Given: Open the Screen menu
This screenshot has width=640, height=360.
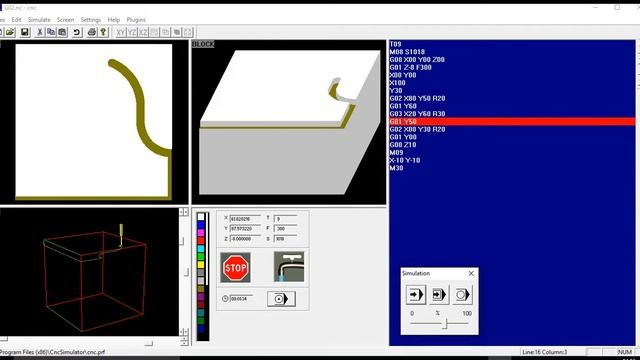Looking at the screenshot, I should [x=65, y=20].
